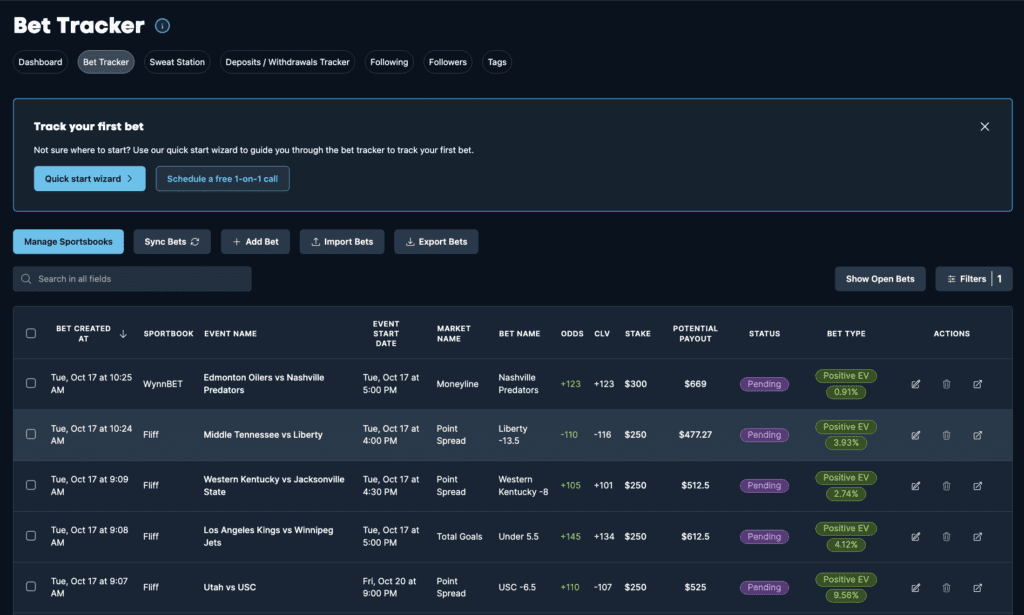1024x615 pixels.
Task: Delete the Middle Tennessee vs Liberty bet
Action: tap(946, 435)
